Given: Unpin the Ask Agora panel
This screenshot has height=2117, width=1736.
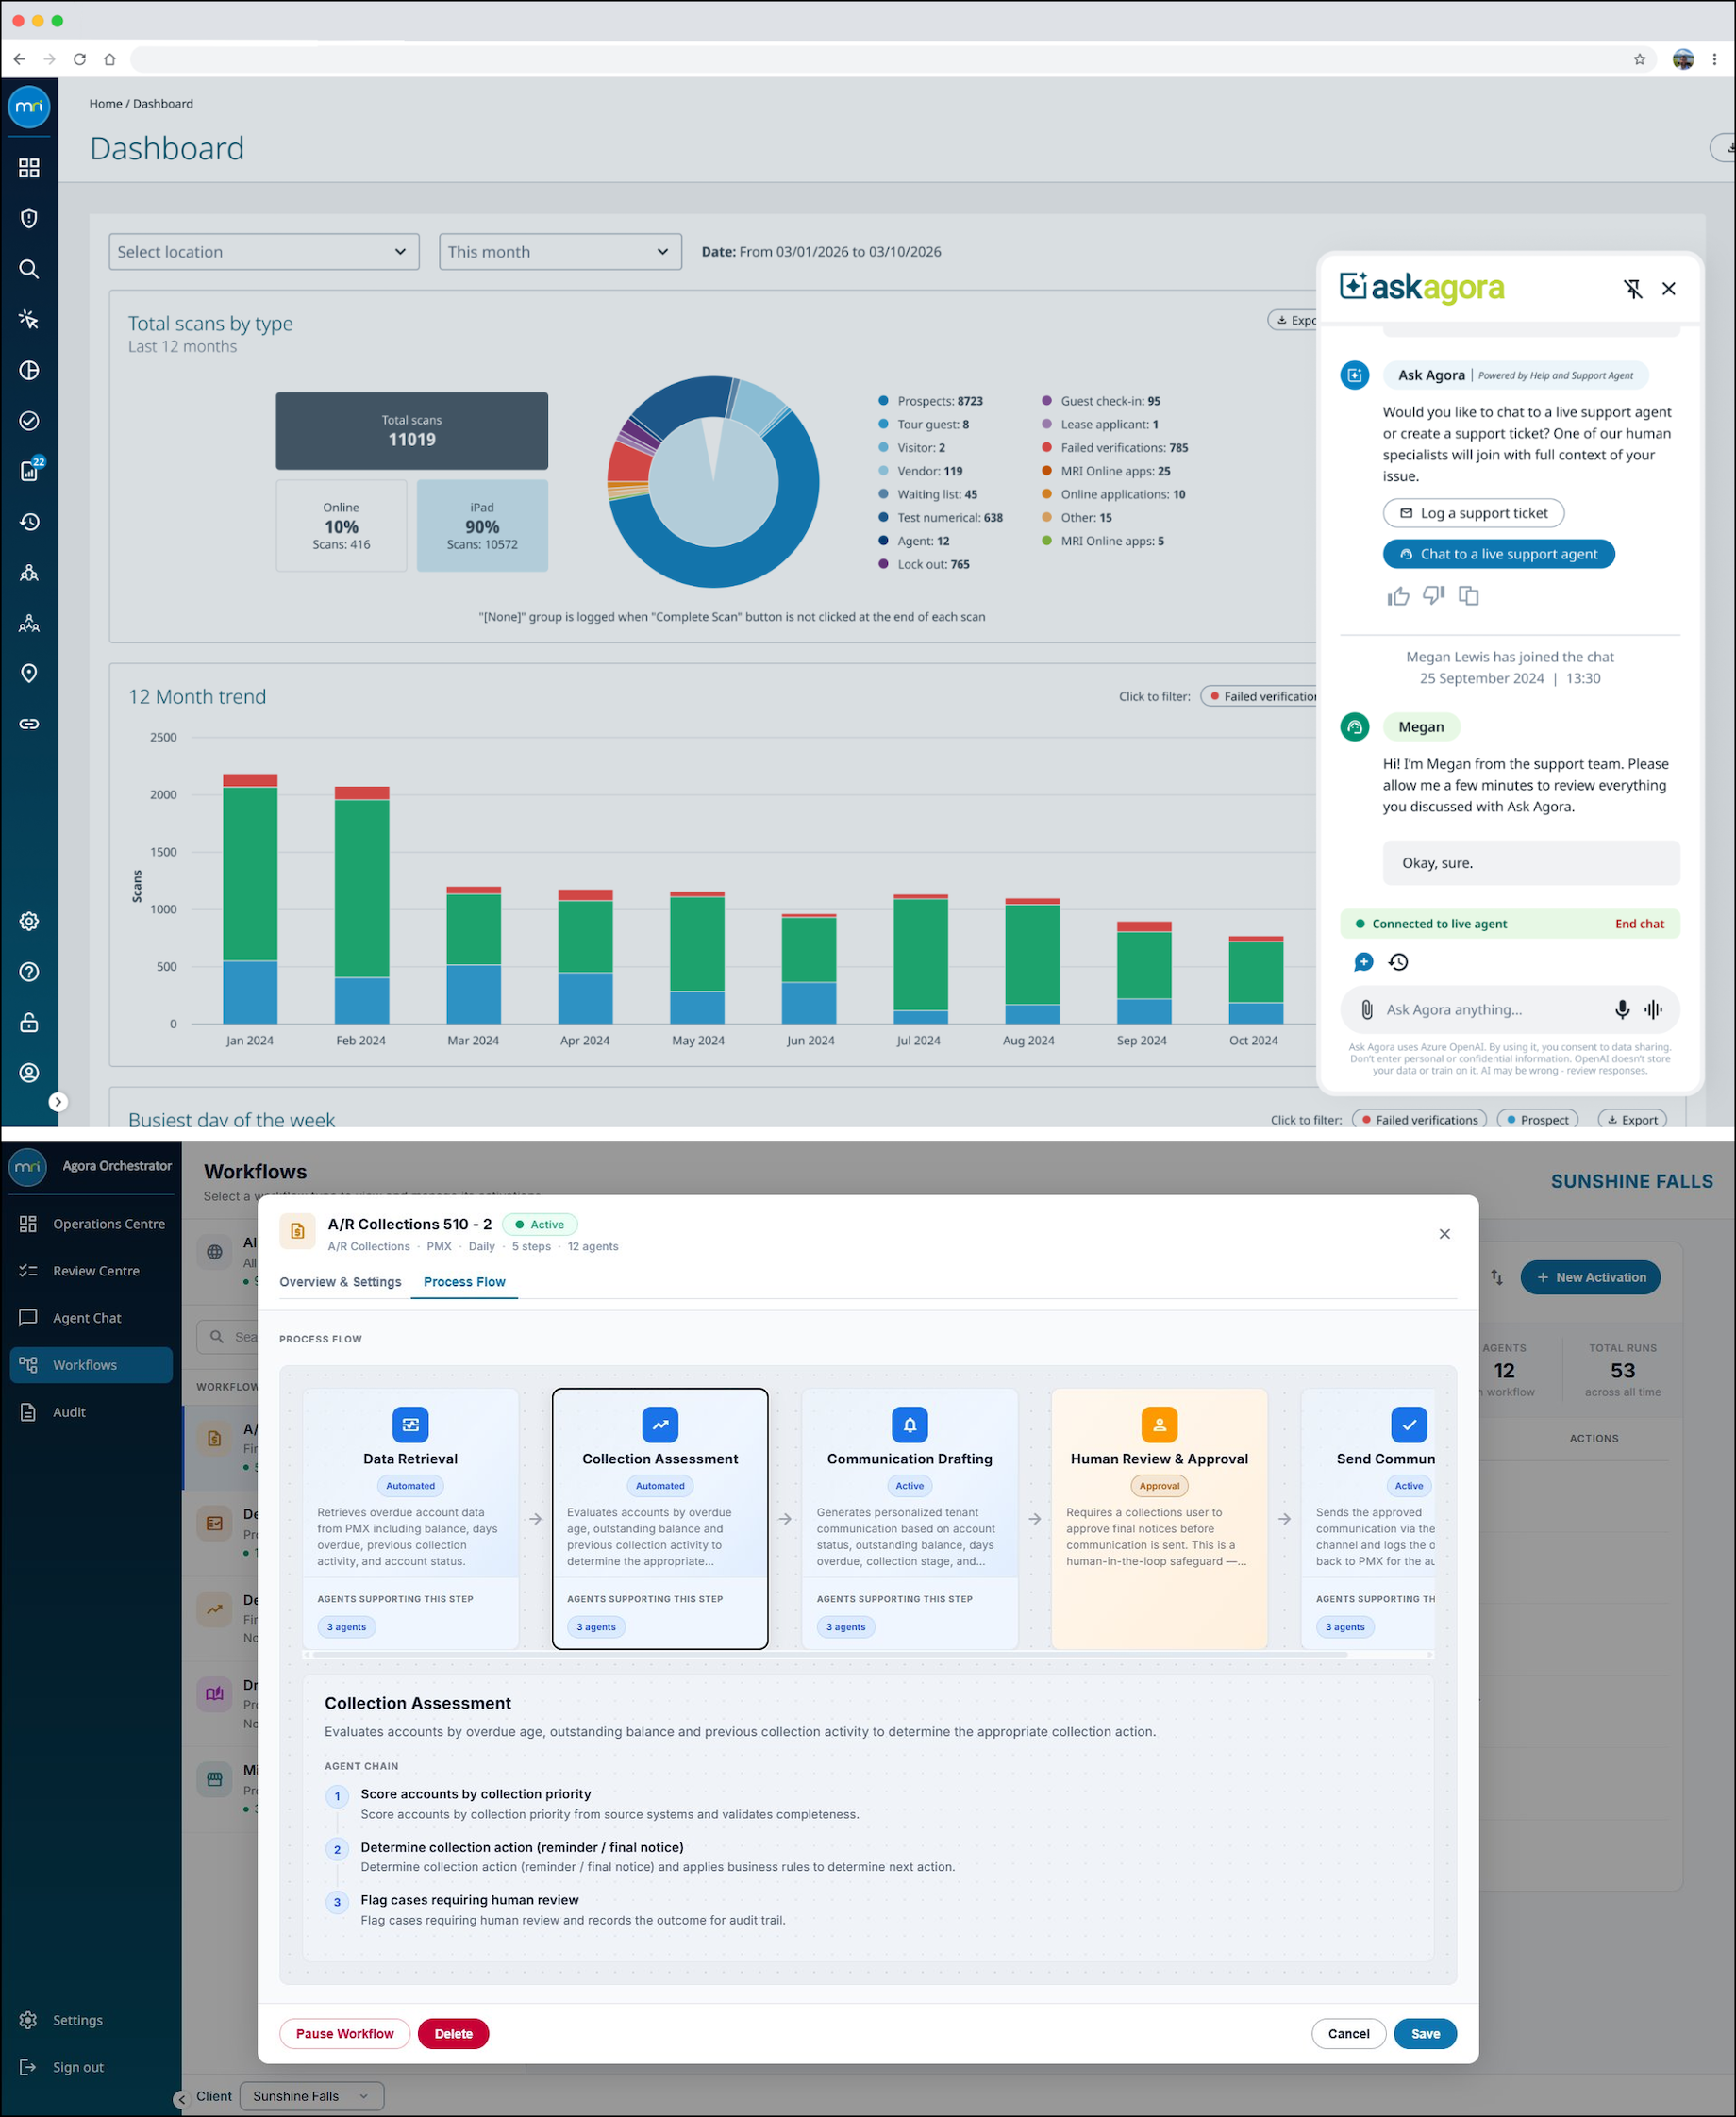Looking at the screenshot, I should click(x=1632, y=289).
